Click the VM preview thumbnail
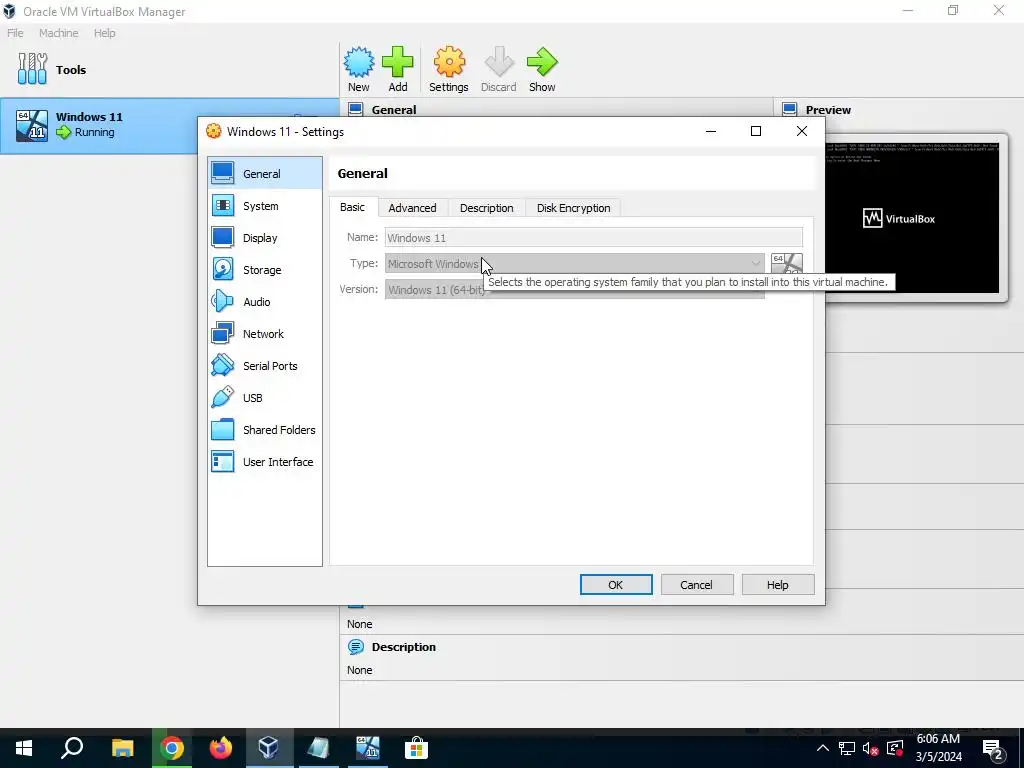 (x=912, y=218)
